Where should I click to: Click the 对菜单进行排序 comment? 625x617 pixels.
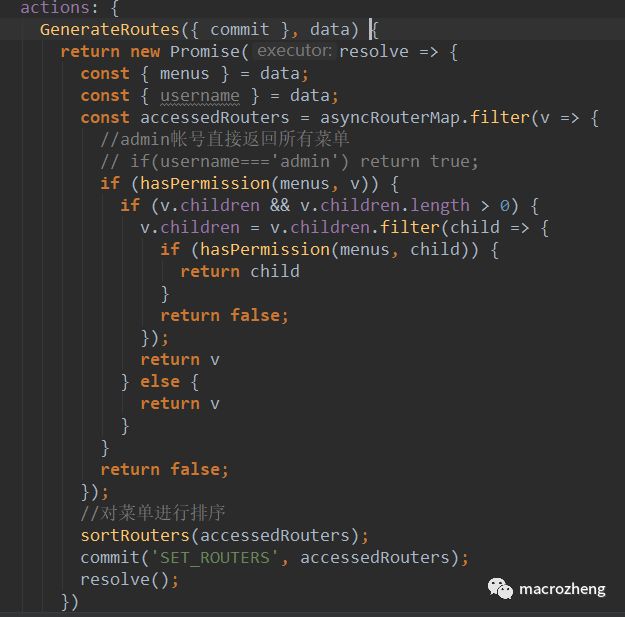(155, 513)
